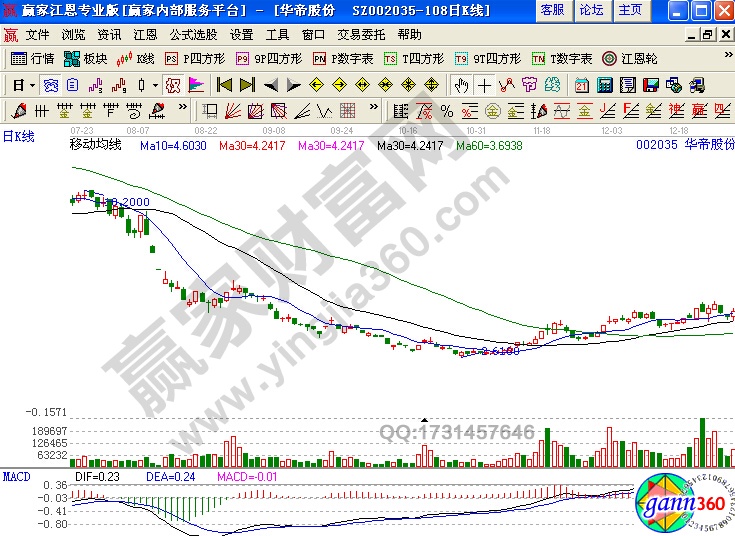Open the 江恩 menu

coord(145,33)
